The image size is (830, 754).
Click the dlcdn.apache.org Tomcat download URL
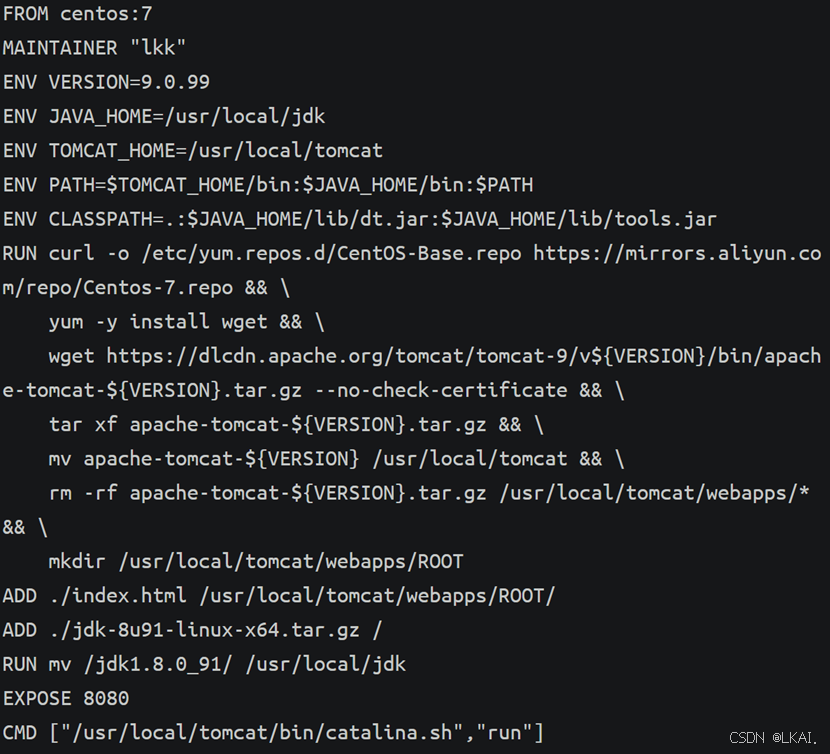click(x=463, y=356)
